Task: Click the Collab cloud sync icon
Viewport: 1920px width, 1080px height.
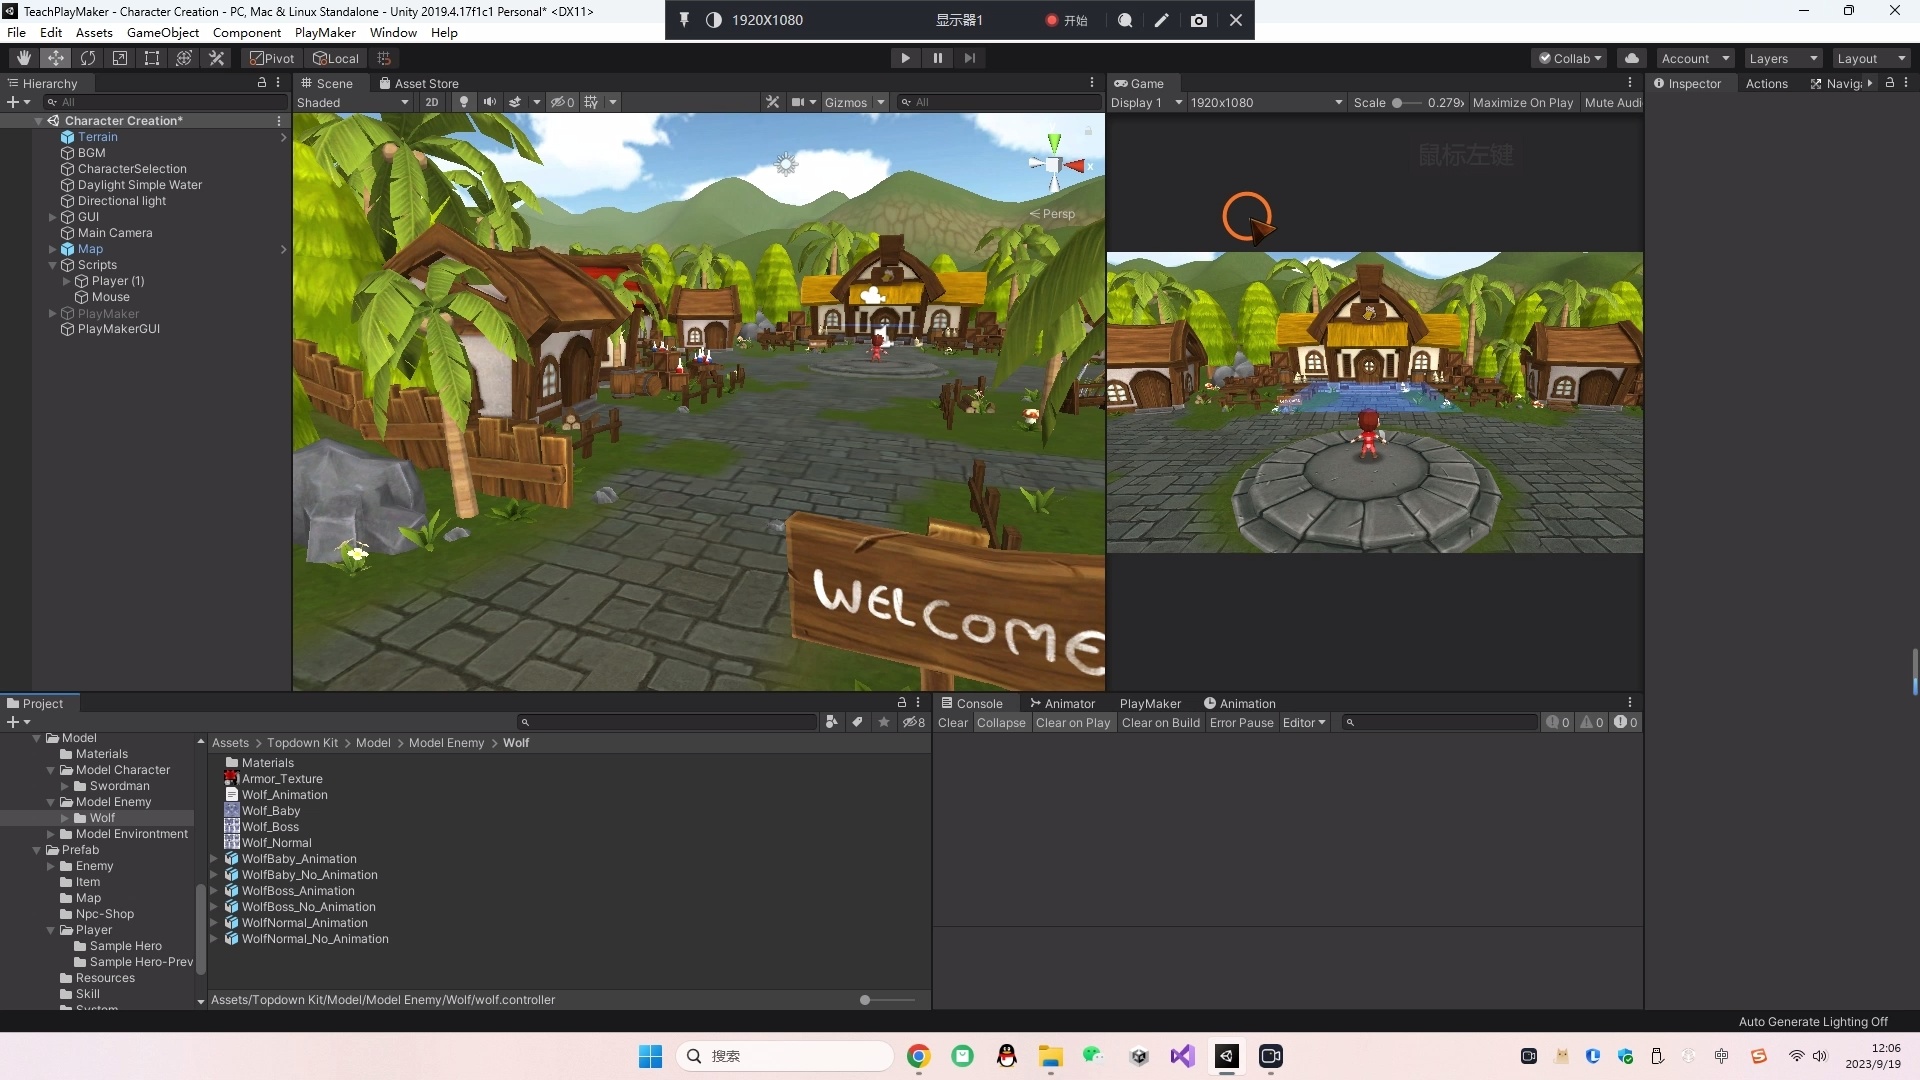Action: (x=1632, y=57)
